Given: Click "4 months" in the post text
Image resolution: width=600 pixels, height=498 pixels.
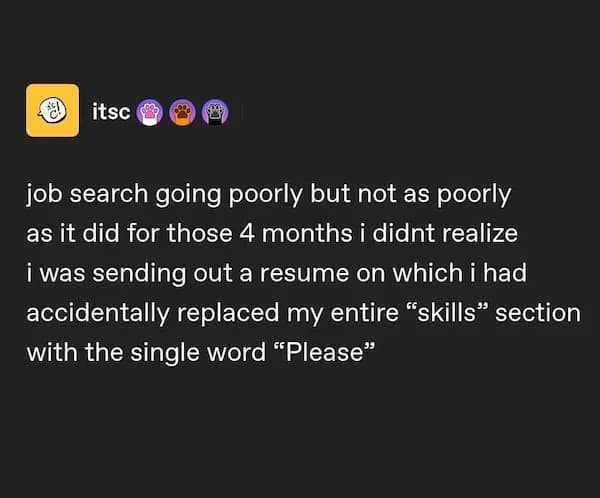Looking at the screenshot, I should (300, 233).
